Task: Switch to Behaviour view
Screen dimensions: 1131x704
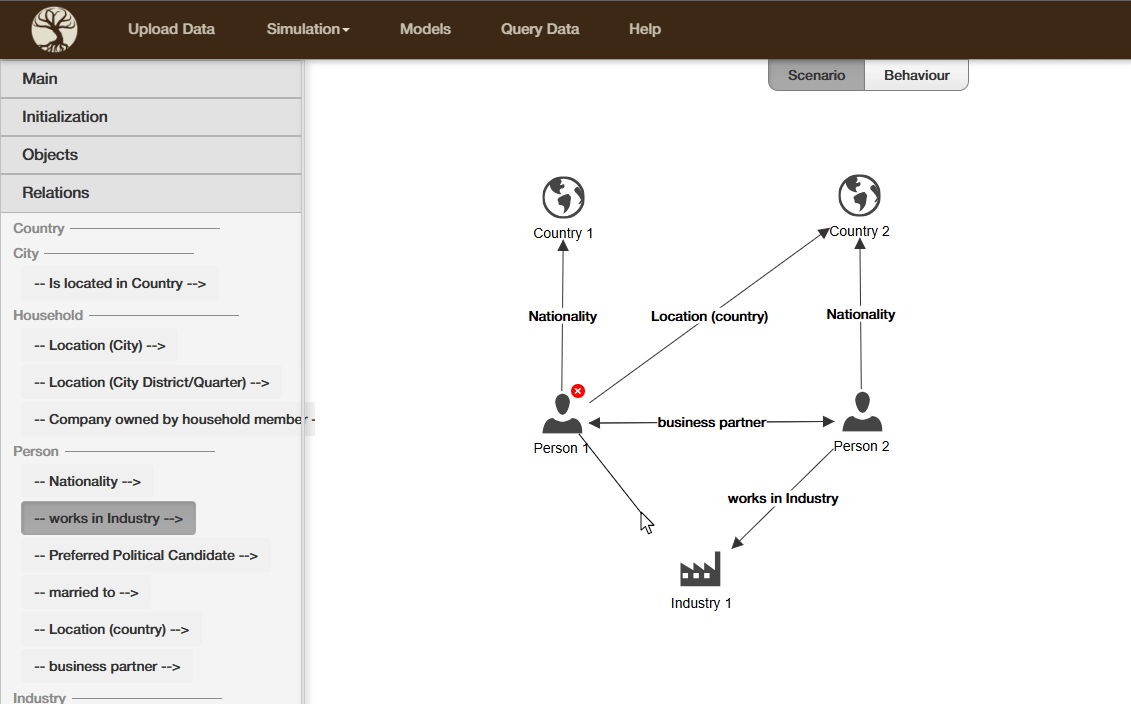Action: pyautogui.click(x=916, y=75)
